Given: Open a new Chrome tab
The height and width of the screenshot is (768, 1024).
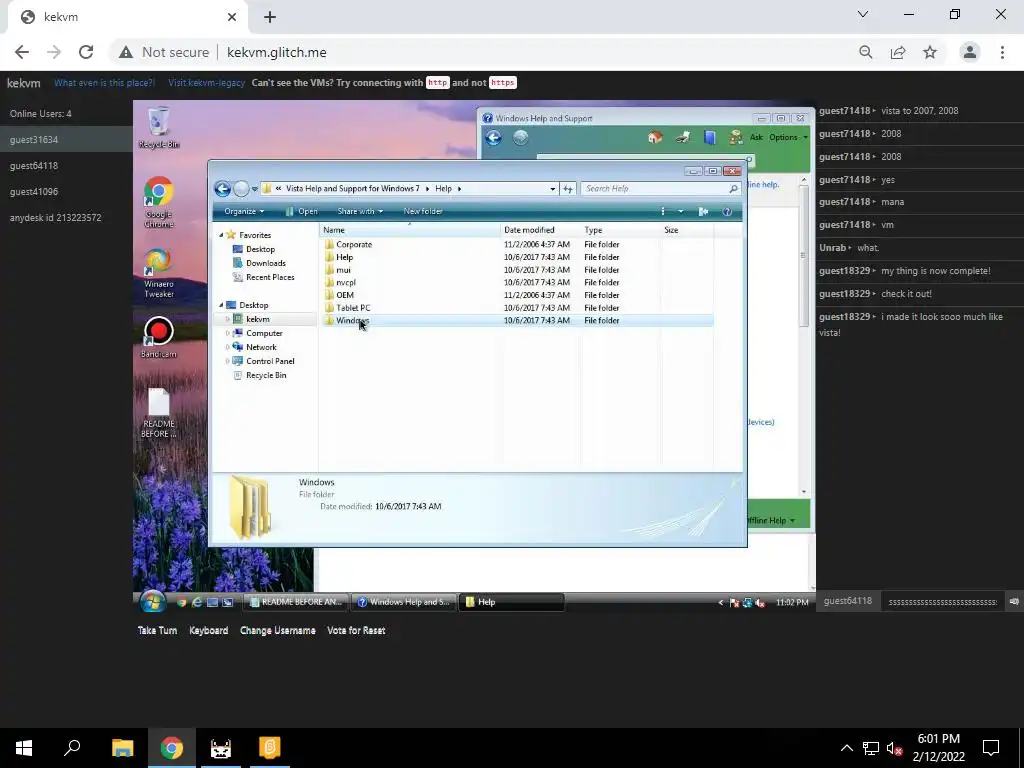Looking at the screenshot, I should click(x=270, y=17).
